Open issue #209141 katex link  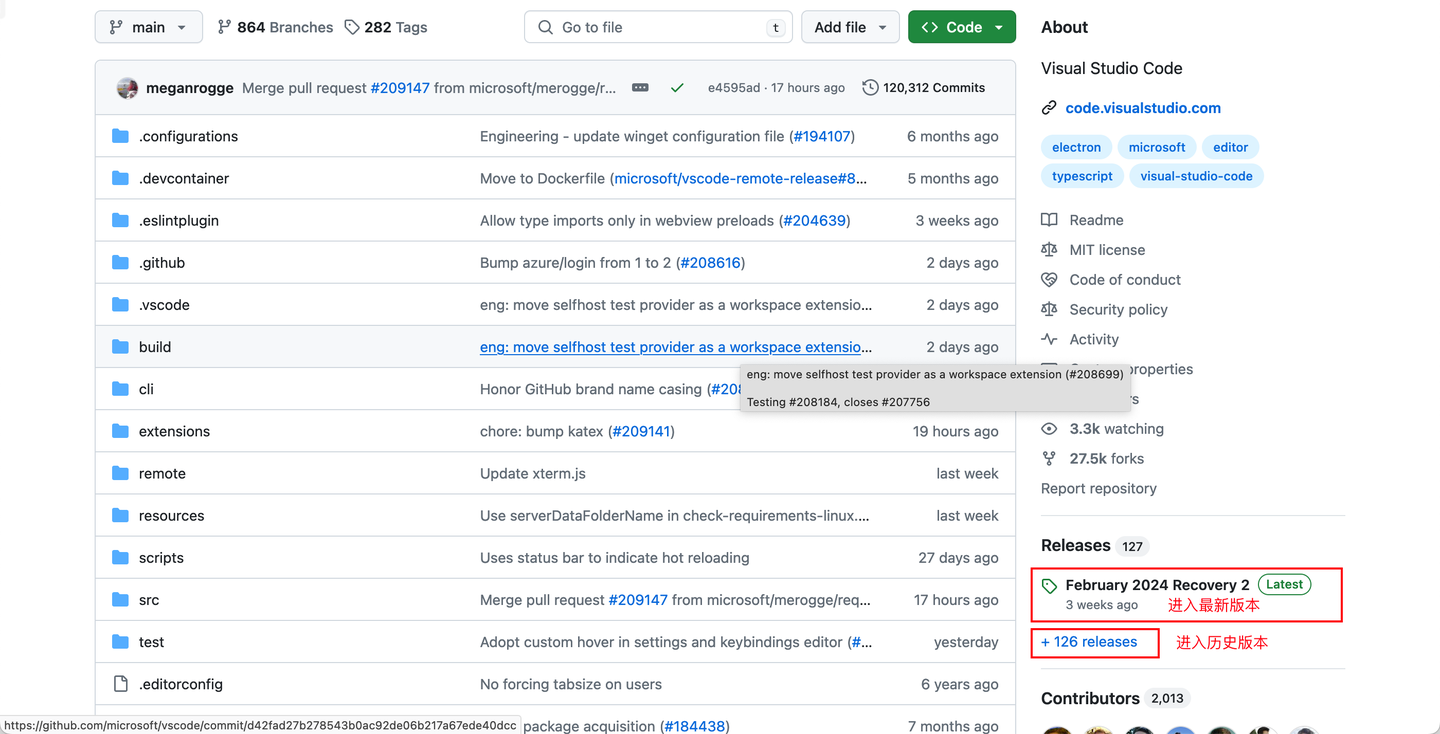tap(641, 431)
